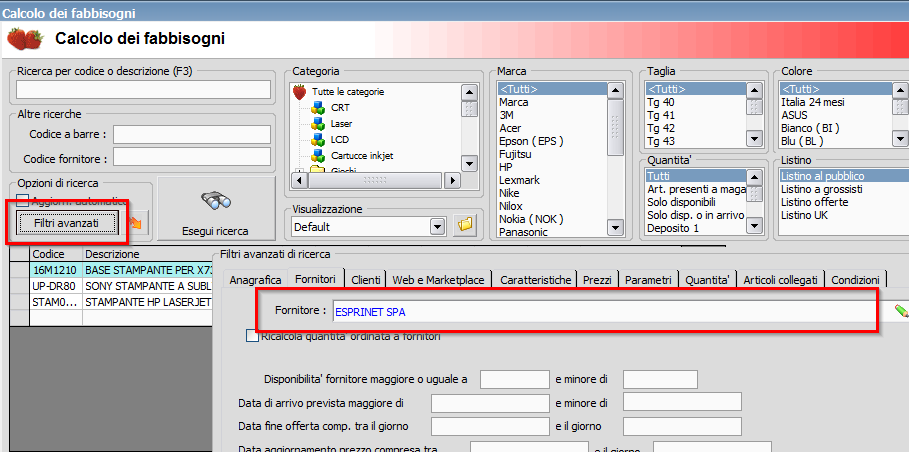This screenshot has height=452, width=909.
Task: Click Taglia list scroll down arrow
Action: [754, 139]
